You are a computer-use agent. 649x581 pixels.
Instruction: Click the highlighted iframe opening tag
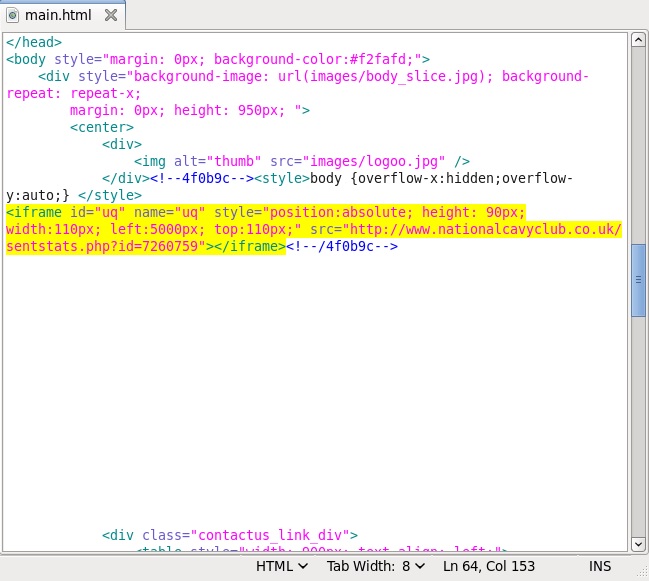pos(35,212)
